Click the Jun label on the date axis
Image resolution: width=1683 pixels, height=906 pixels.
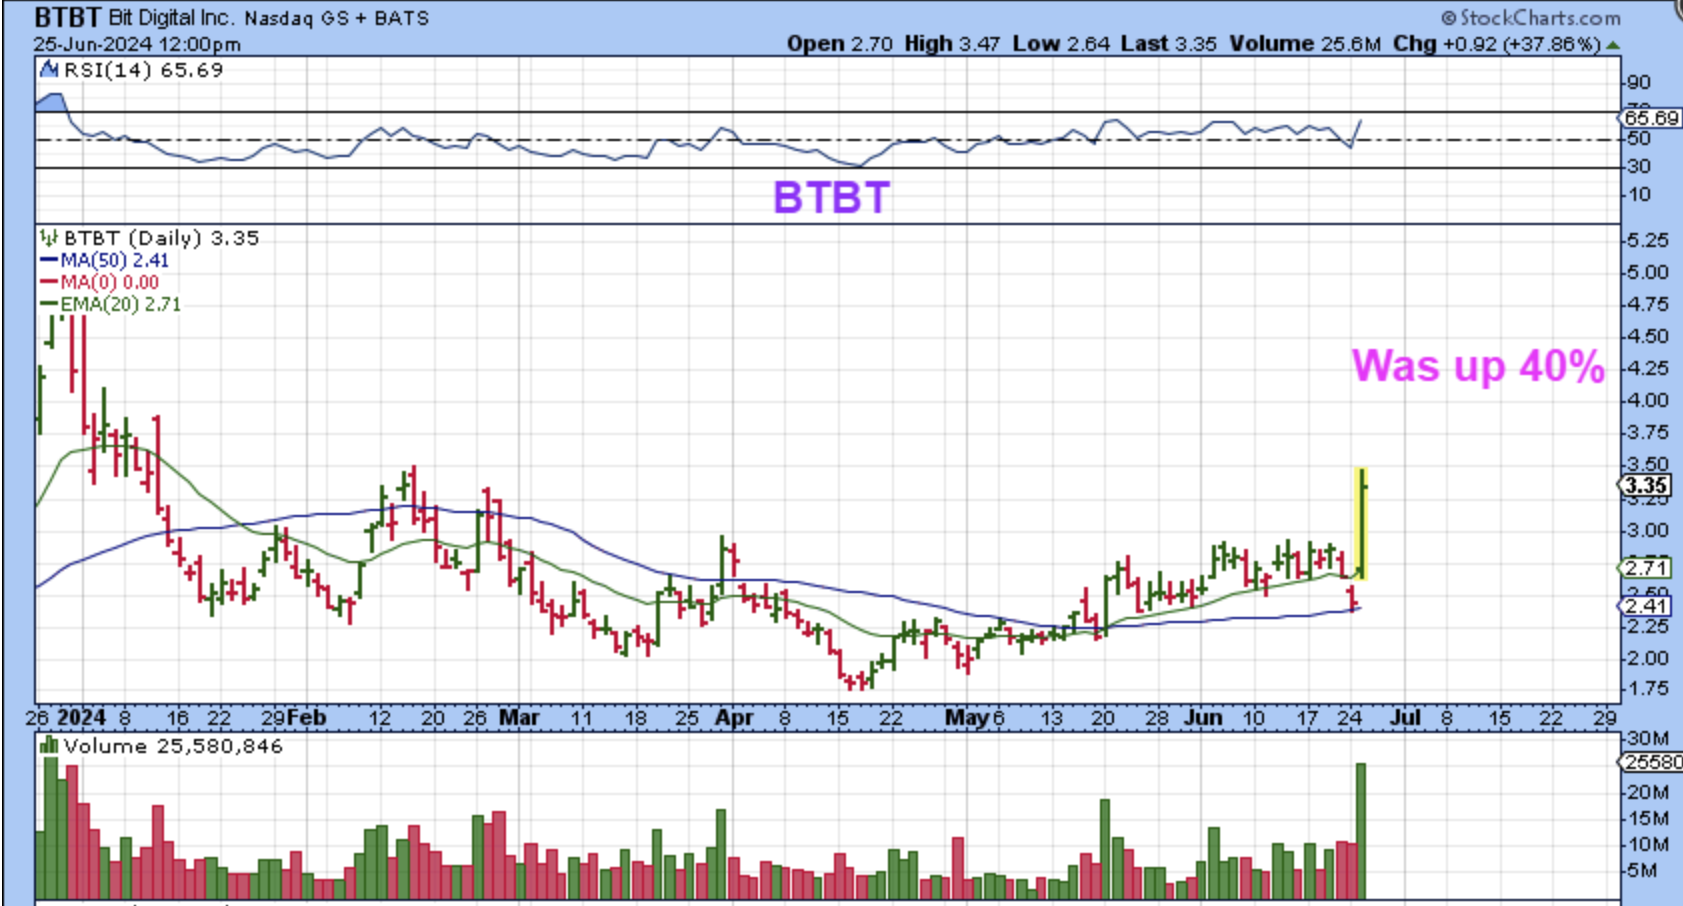coord(1204,718)
